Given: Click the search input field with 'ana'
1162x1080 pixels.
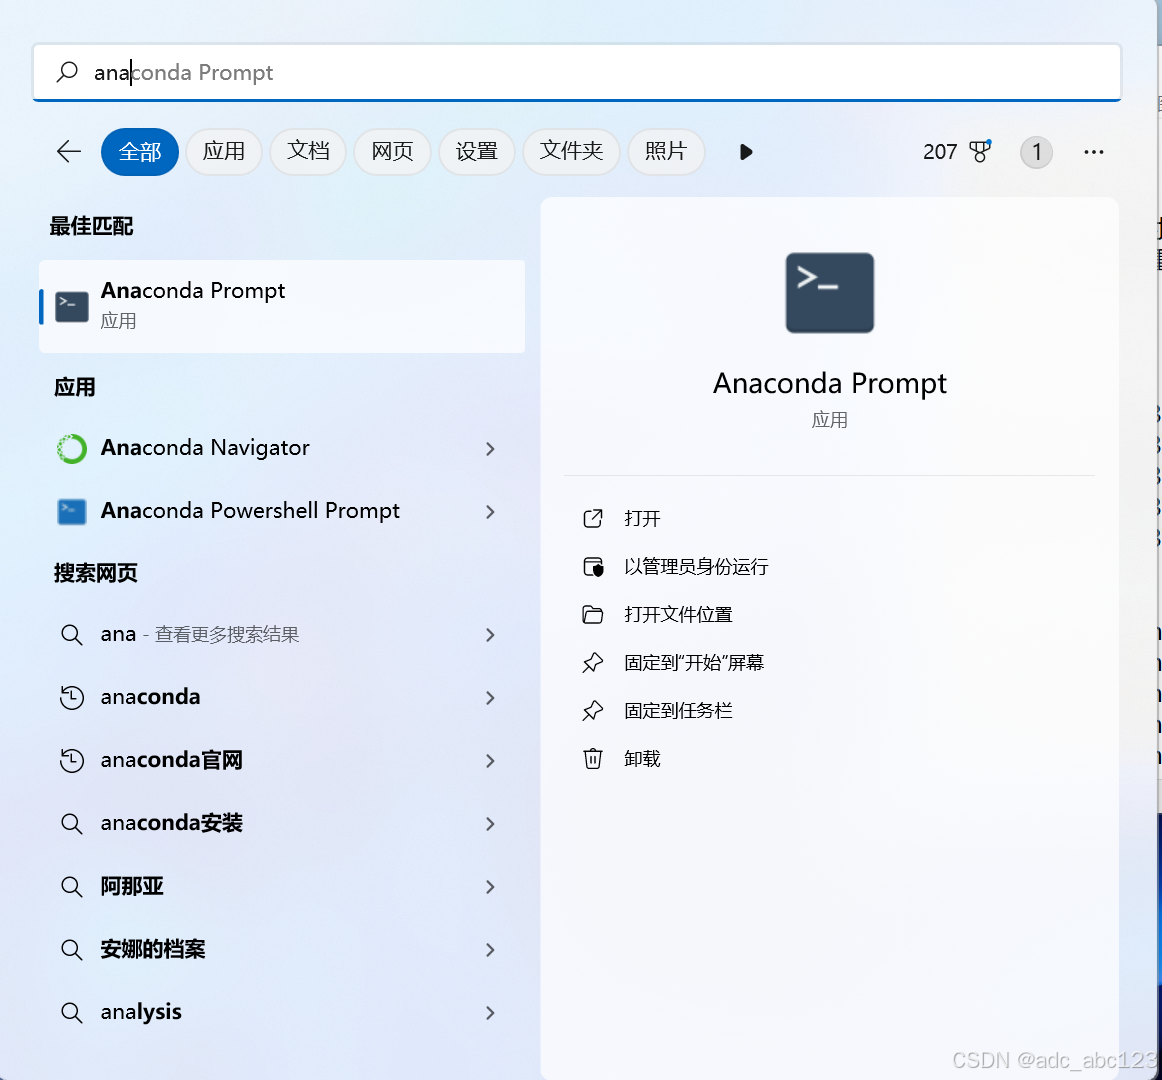Looking at the screenshot, I should tap(577, 72).
